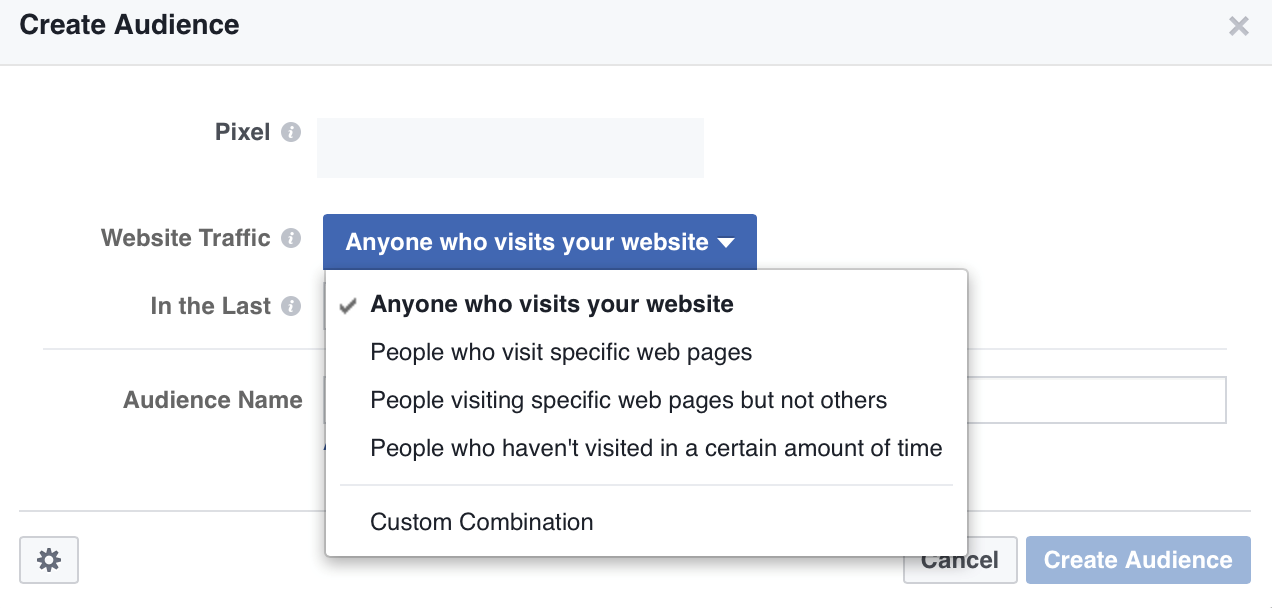Image resolution: width=1272 pixels, height=608 pixels.
Task: Click the gray Pixel selection box
Action: pyautogui.click(x=510, y=148)
